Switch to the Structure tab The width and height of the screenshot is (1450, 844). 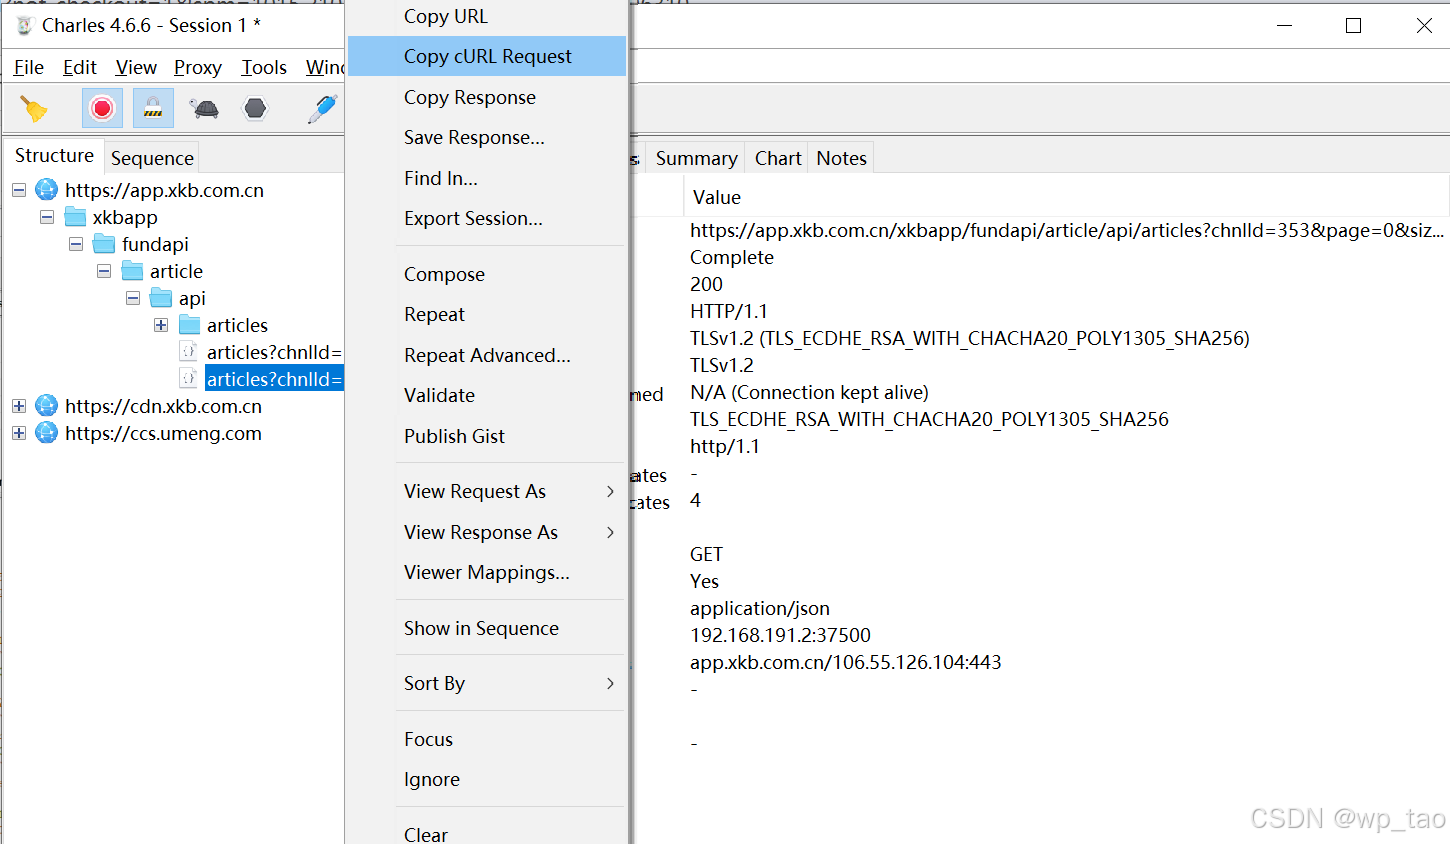coord(54,156)
